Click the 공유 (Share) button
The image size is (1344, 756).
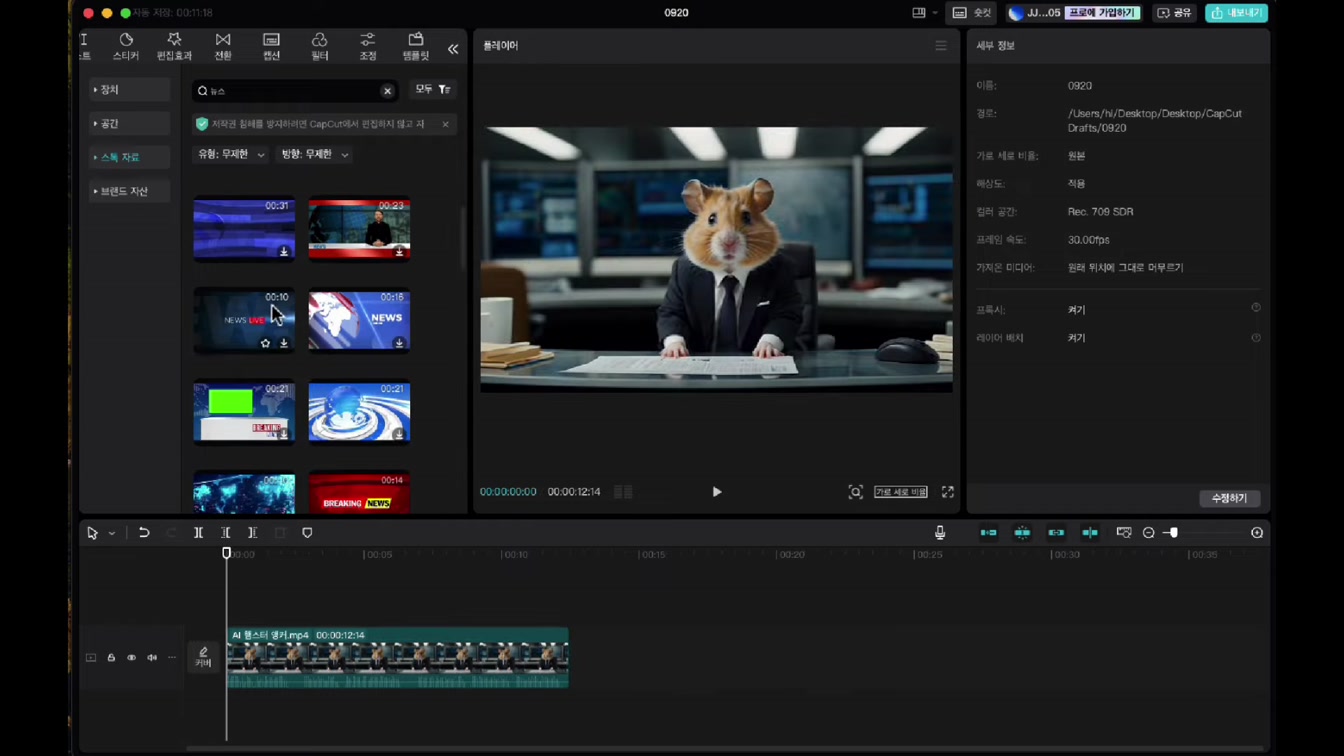point(1174,13)
